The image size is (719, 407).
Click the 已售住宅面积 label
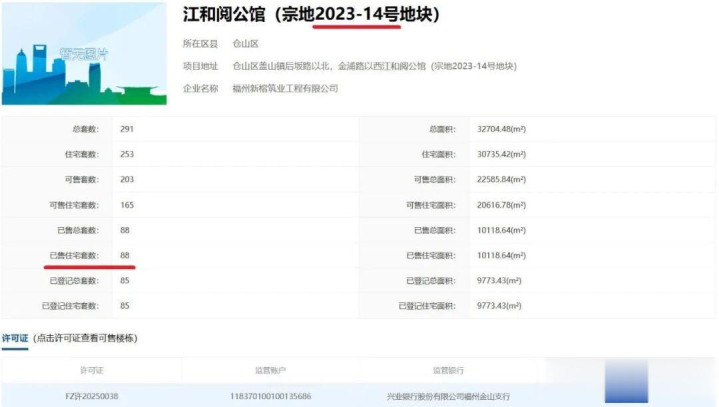[431, 255]
